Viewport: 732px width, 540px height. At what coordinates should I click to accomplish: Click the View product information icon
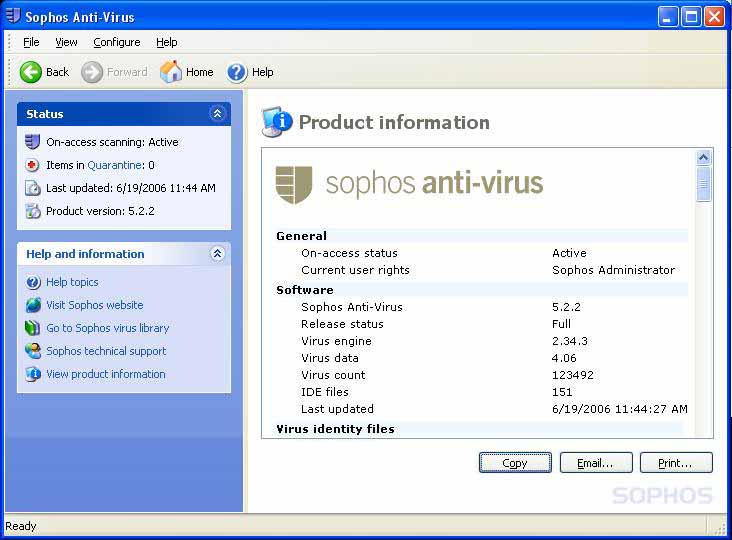pyautogui.click(x=33, y=374)
